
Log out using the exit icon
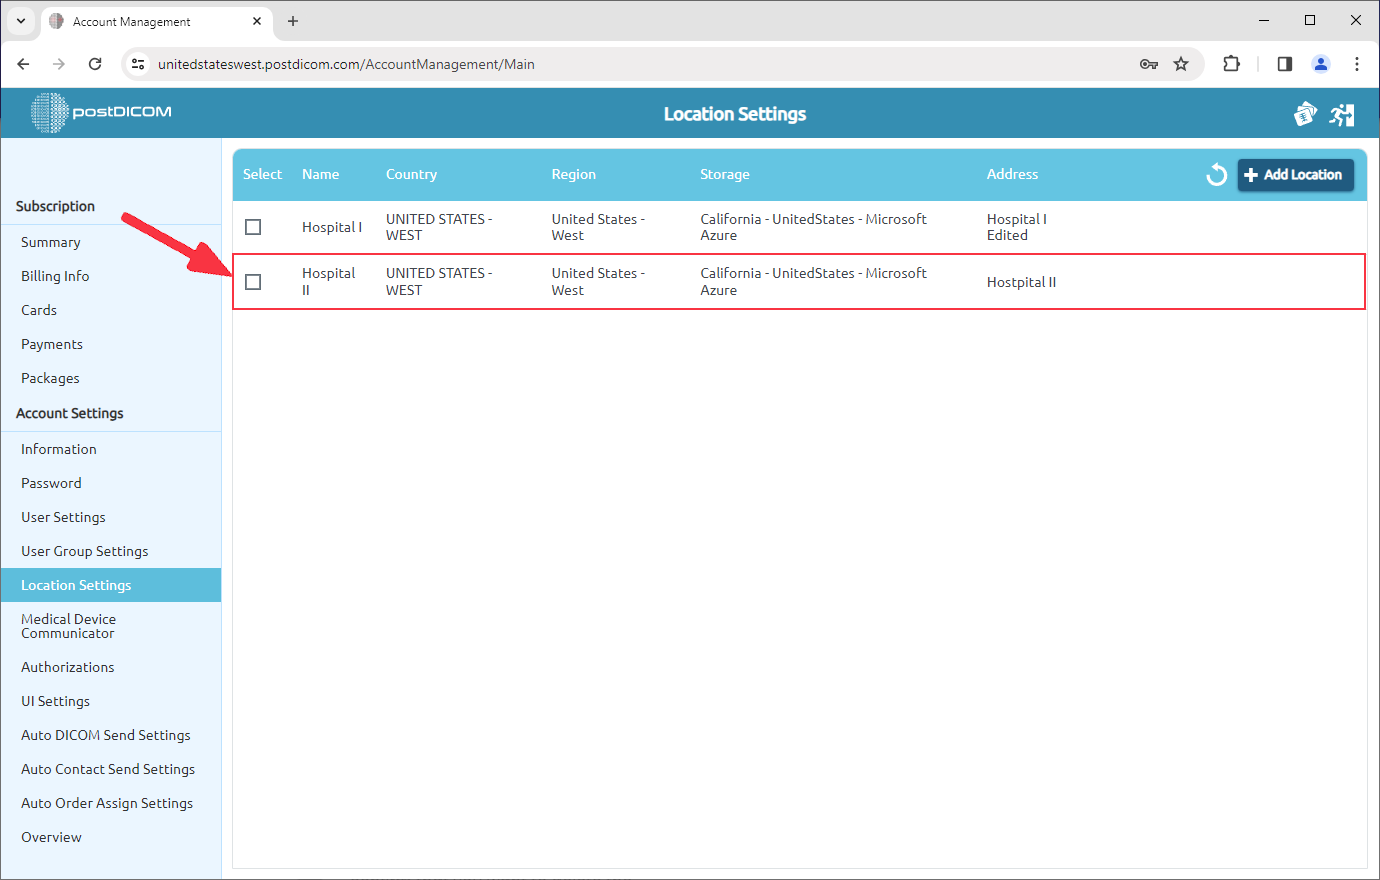(1342, 113)
